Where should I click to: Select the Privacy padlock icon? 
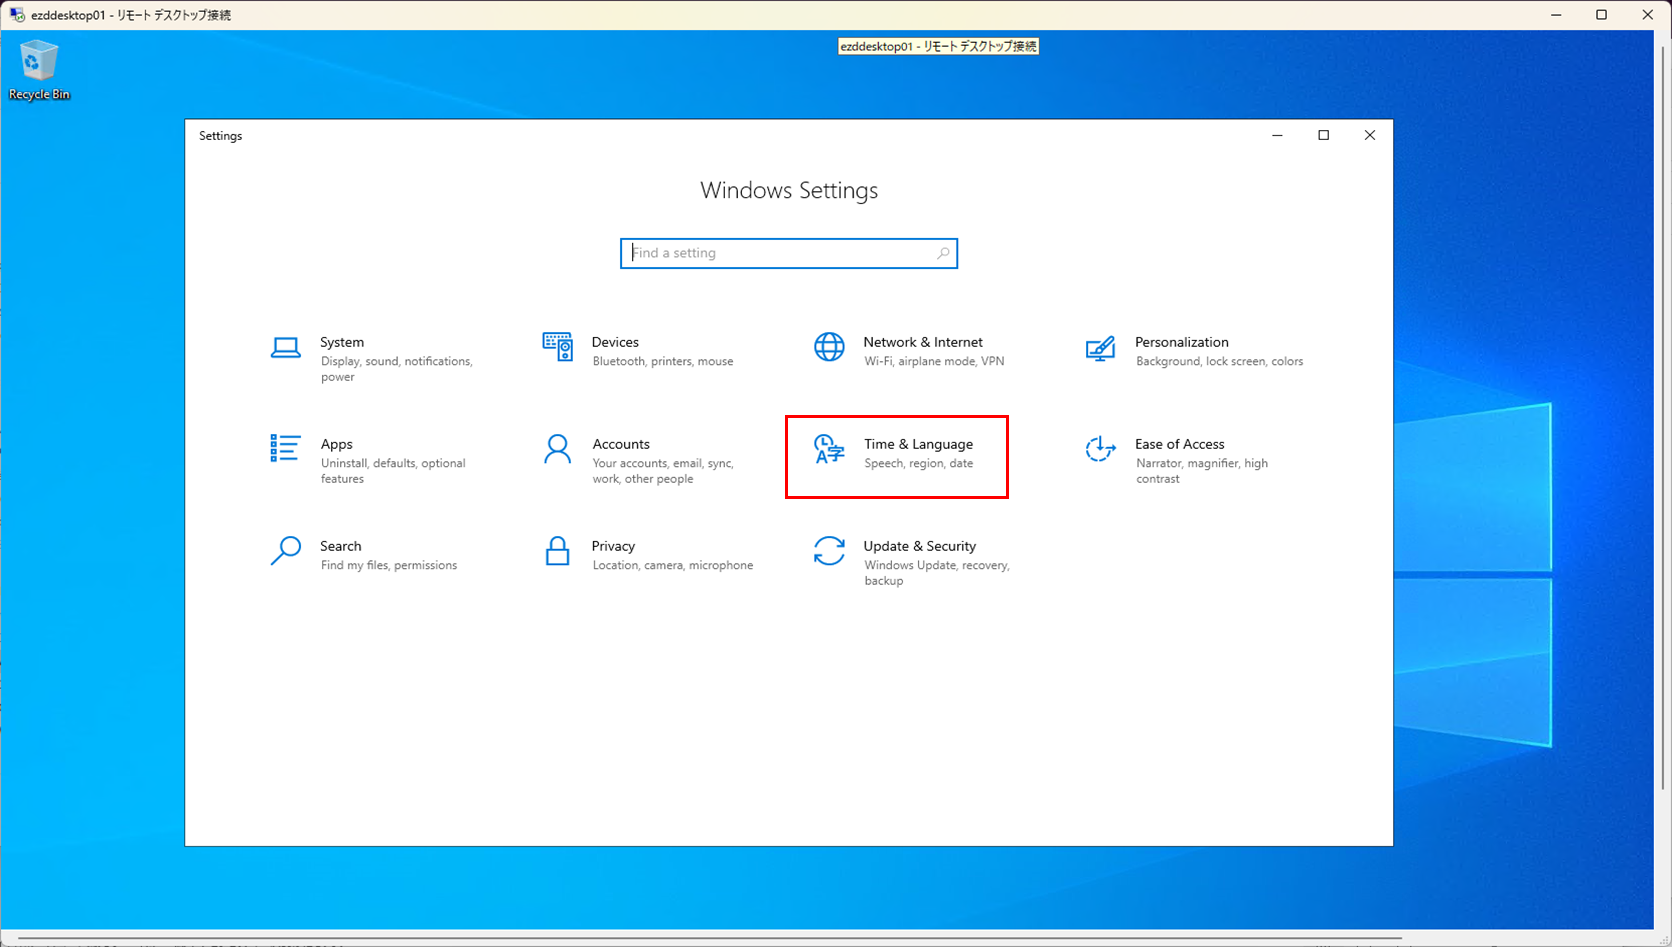pyautogui.click(x=557, y=551)
